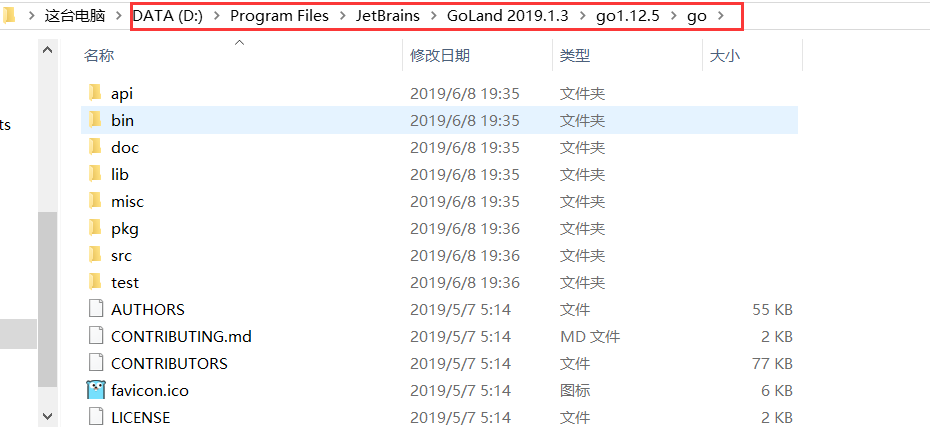Select the doc folder icon

95,147
